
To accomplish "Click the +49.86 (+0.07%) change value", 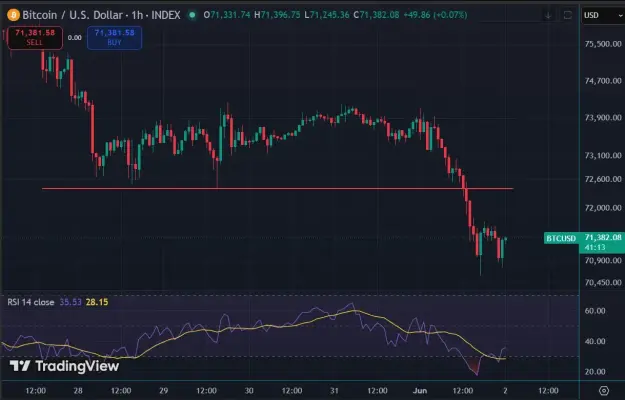I will [435, 16].
